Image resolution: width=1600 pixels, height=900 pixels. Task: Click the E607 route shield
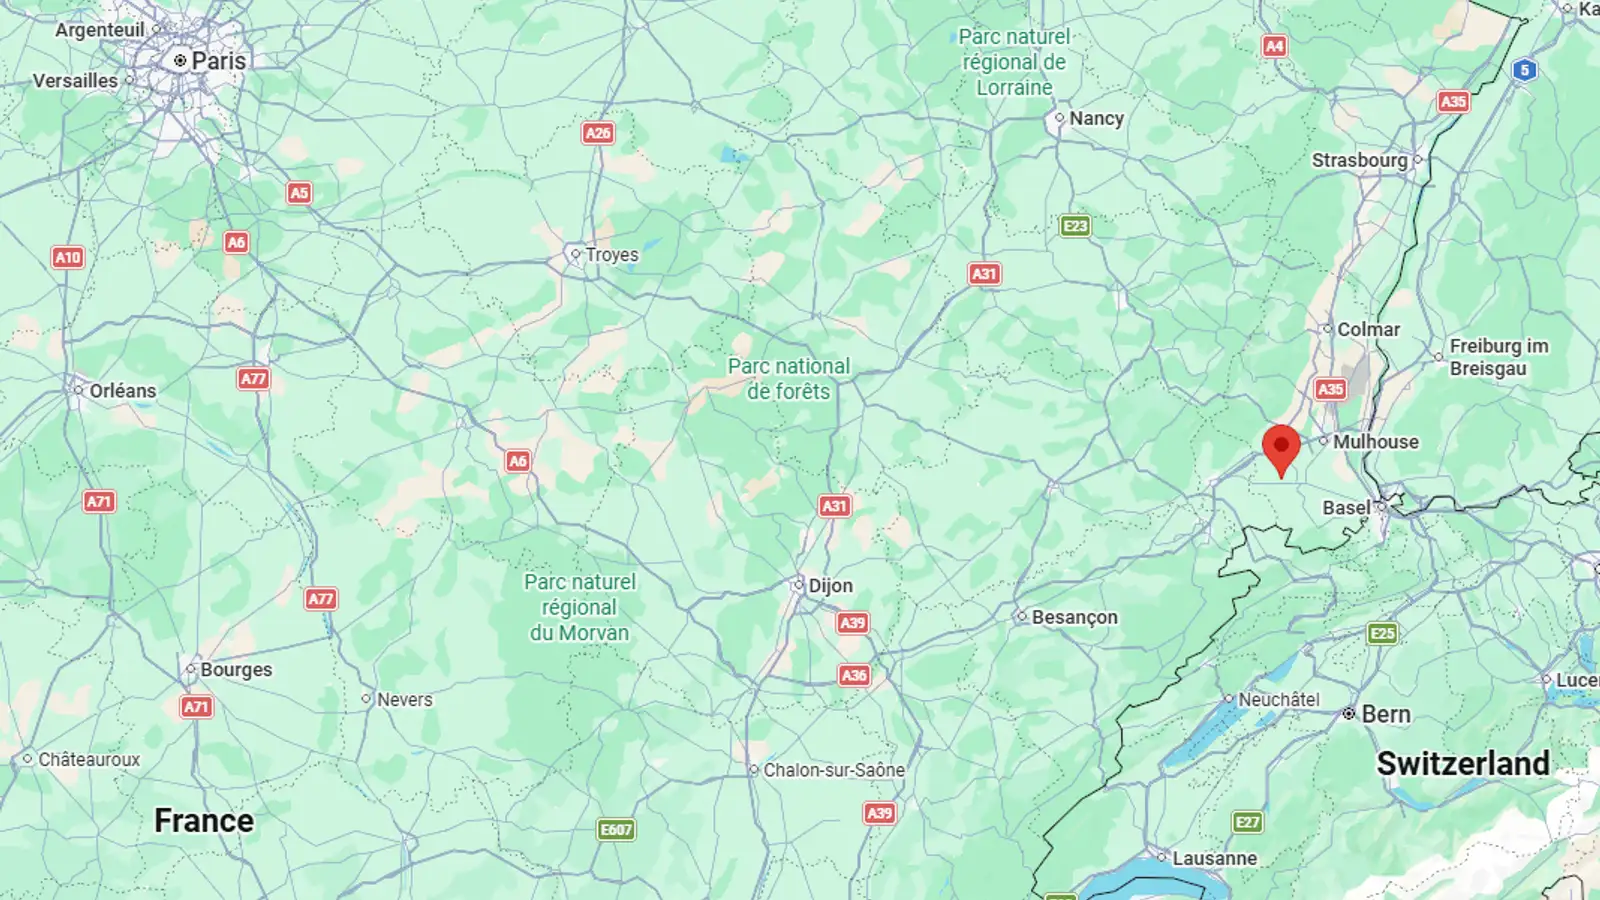[616, 829]
